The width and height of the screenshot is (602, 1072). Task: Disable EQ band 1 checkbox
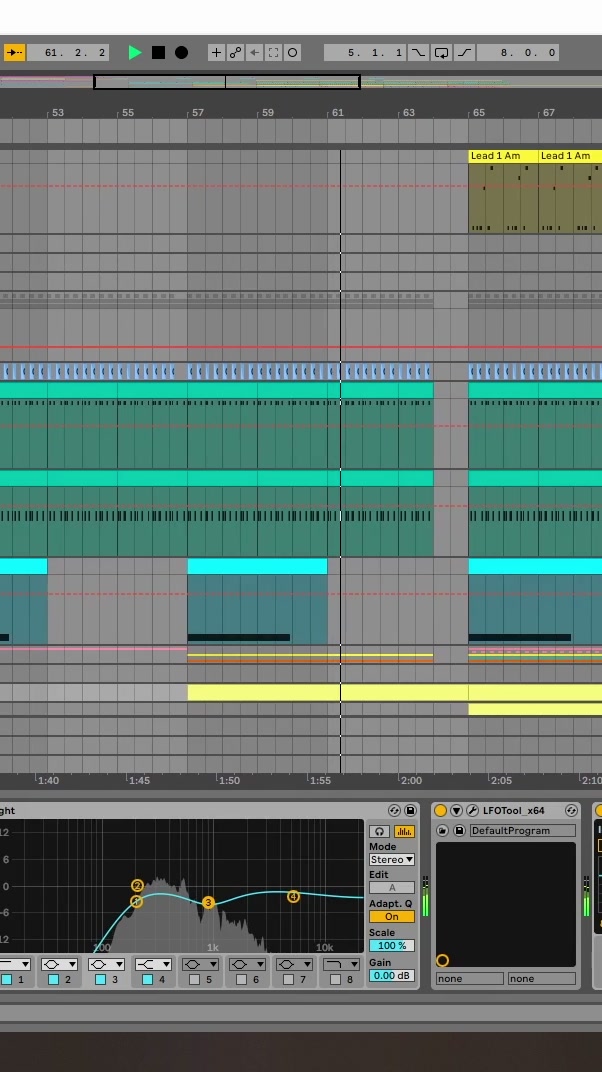[x=6, y=980]
